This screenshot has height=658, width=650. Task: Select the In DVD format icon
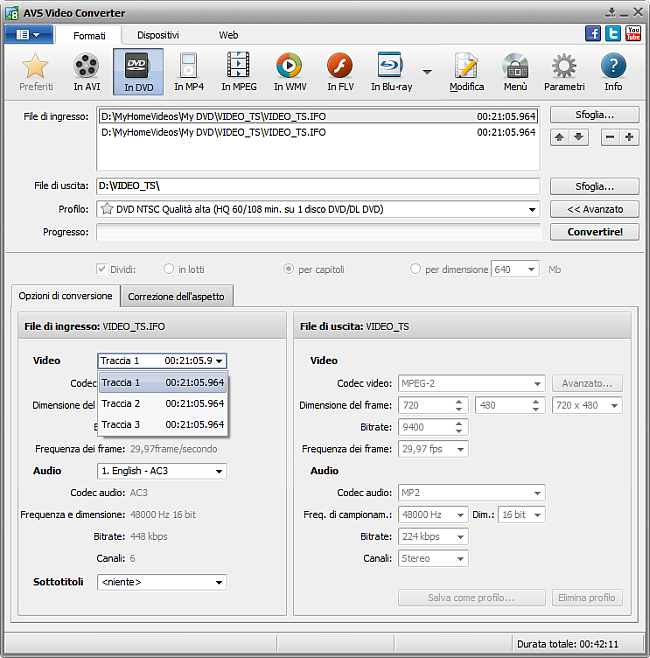click(x=138, y=72)
